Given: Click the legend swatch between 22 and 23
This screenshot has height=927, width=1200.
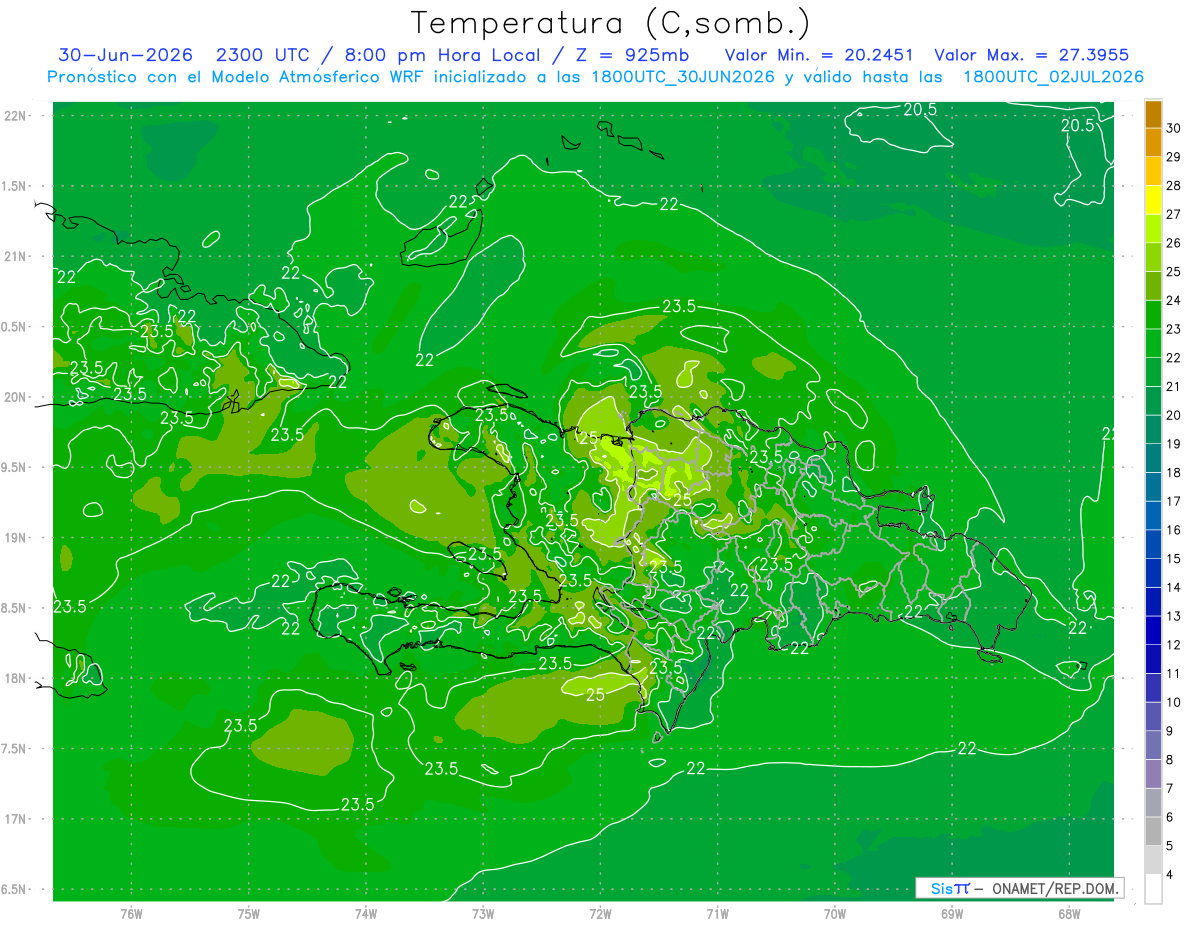Looking at the screenshot, I should (1153, 343).
